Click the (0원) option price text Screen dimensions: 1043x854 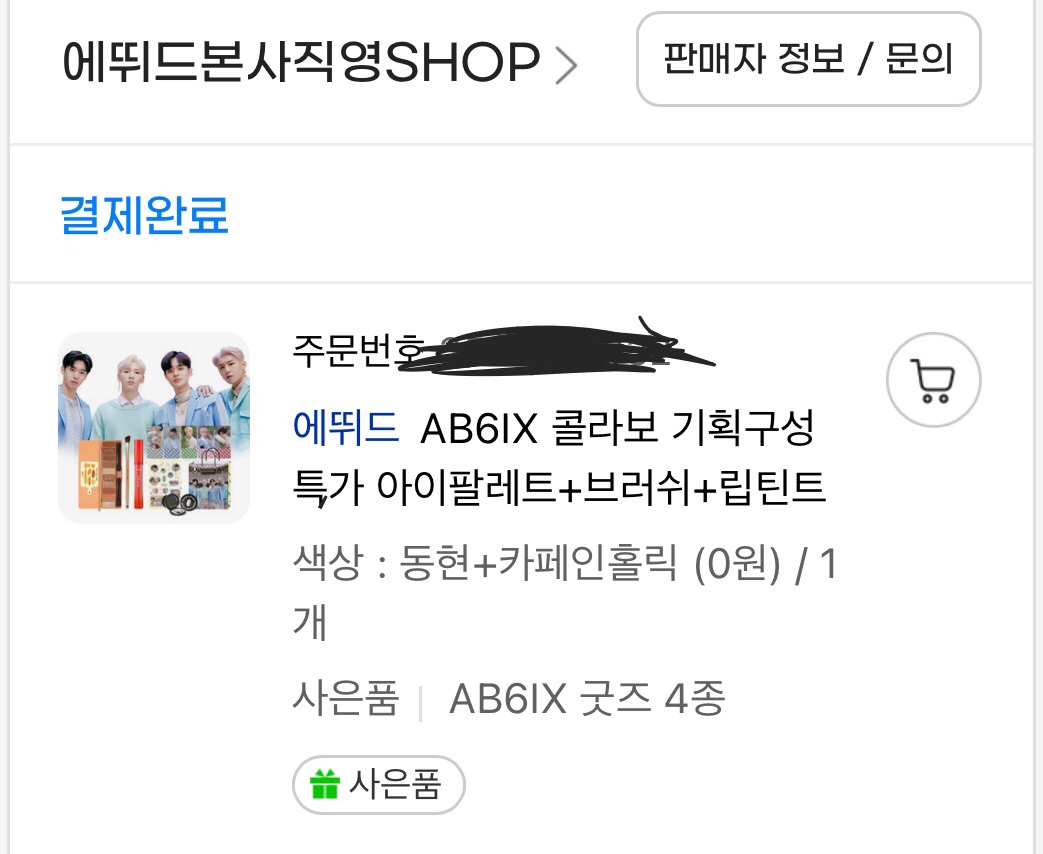click(737, 564)
